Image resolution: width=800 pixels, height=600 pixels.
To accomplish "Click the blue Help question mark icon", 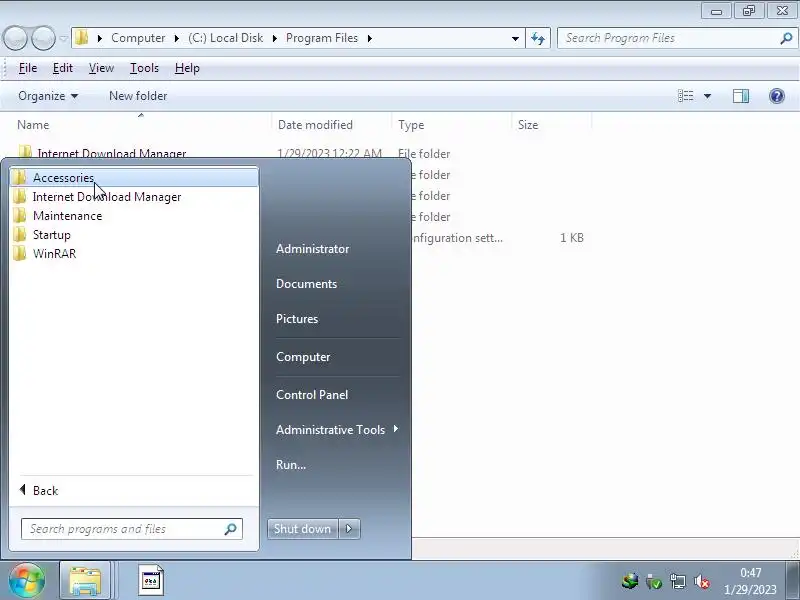I will 777,96.
